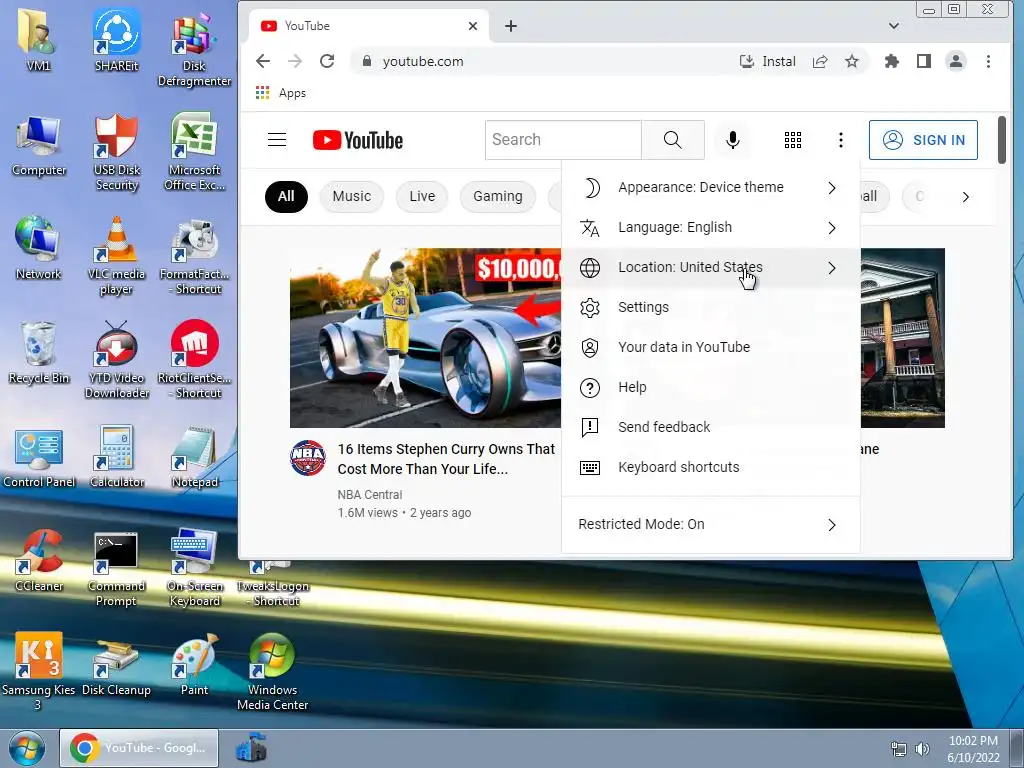Screen dimensions: 1024x768
Task: Click the house video thumbnail
Action: point(903,338)
